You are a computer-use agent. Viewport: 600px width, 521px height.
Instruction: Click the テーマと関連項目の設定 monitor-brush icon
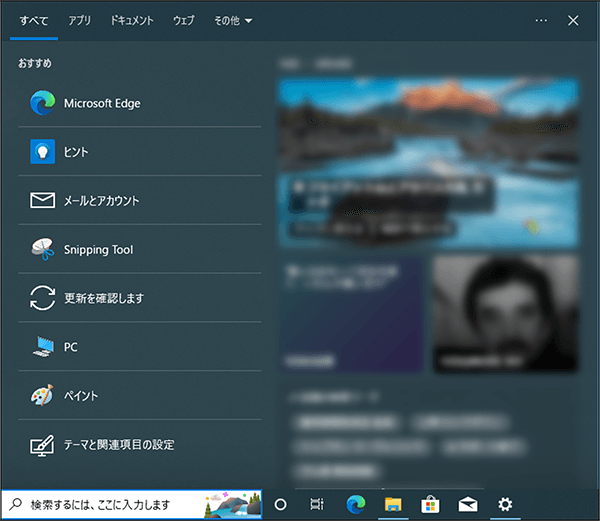42,445
